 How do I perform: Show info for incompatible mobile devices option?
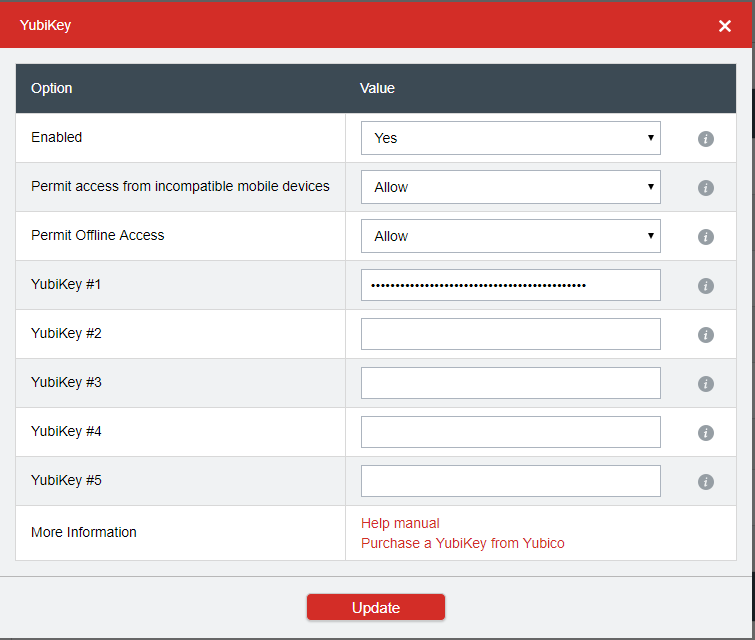(x=705, y=188)
